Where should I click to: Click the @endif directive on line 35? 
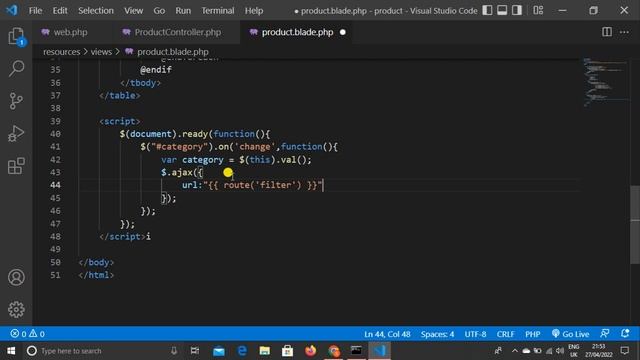[x=156, y=70]
